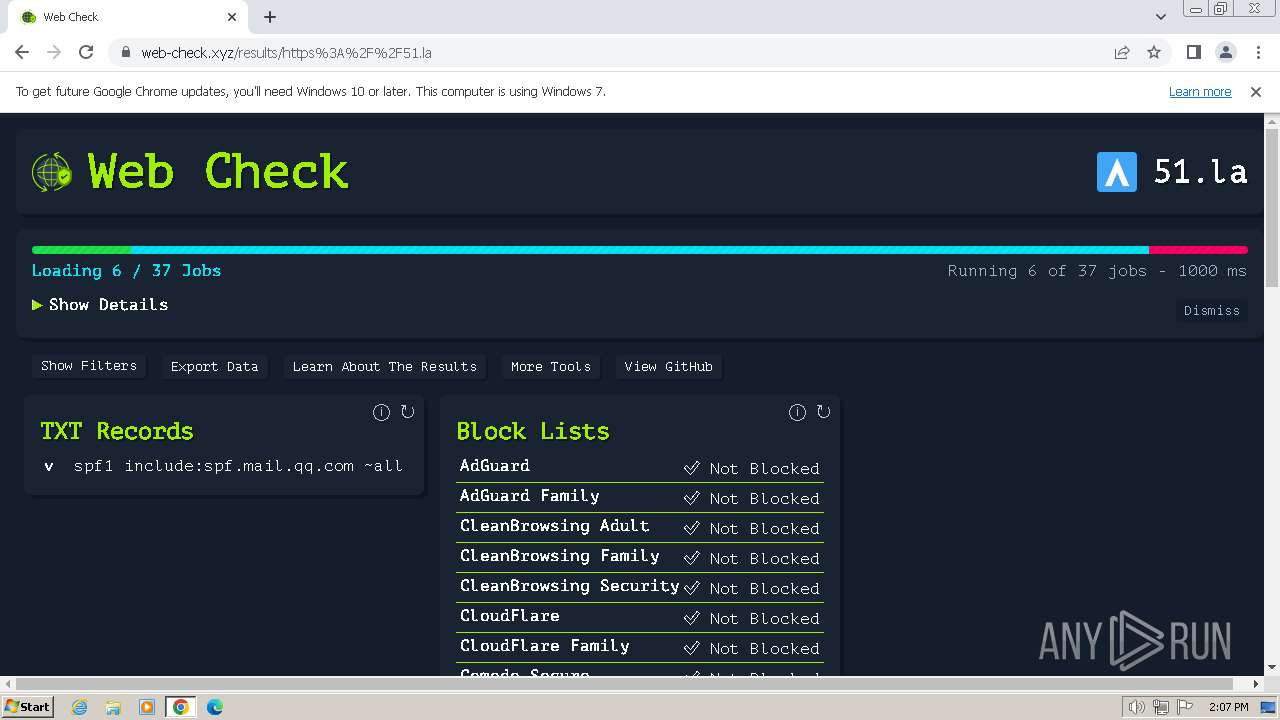
Task: Select the AdGuard block list row
Action: (x=640, y=467)
